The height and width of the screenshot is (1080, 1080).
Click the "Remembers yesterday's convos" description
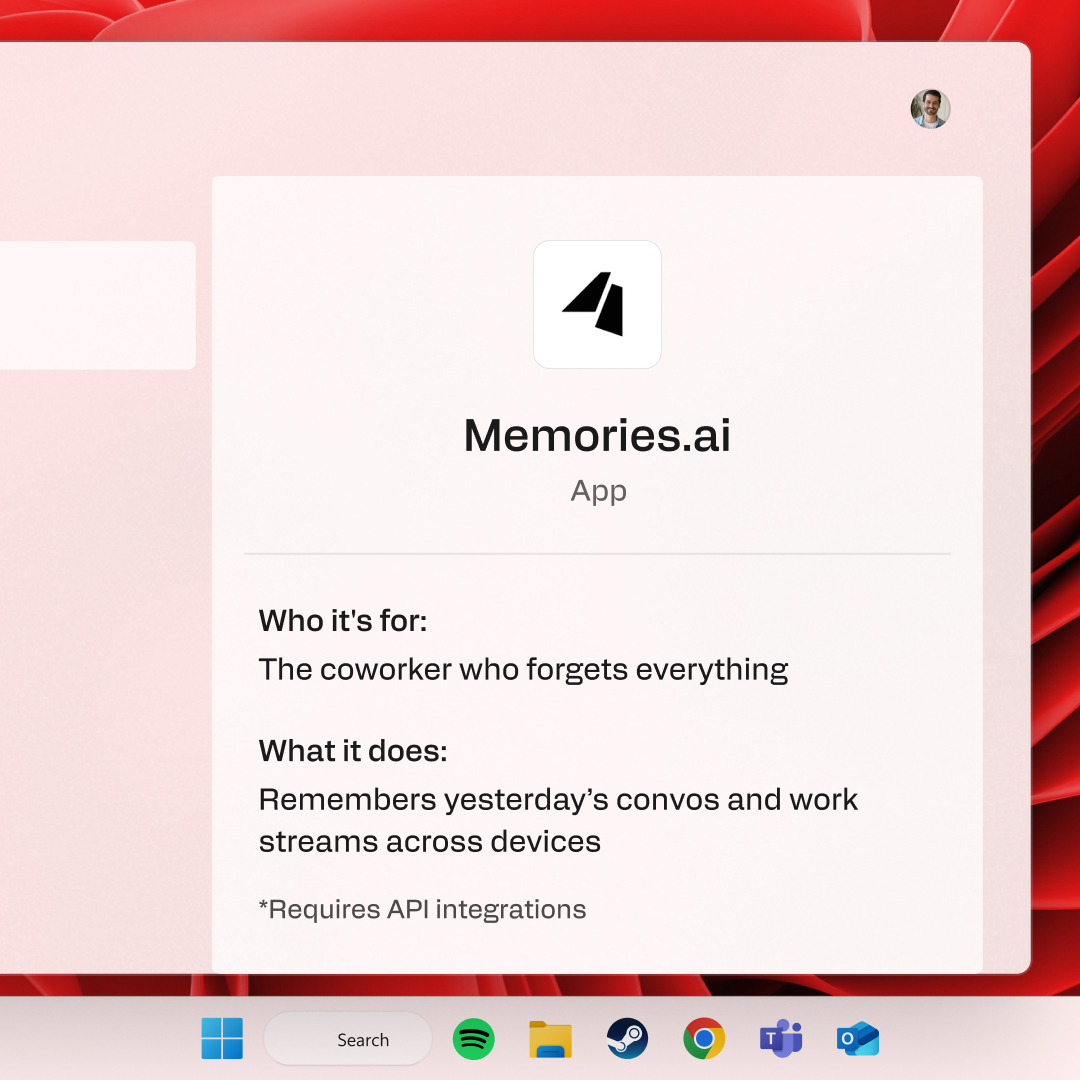[558, 820]
